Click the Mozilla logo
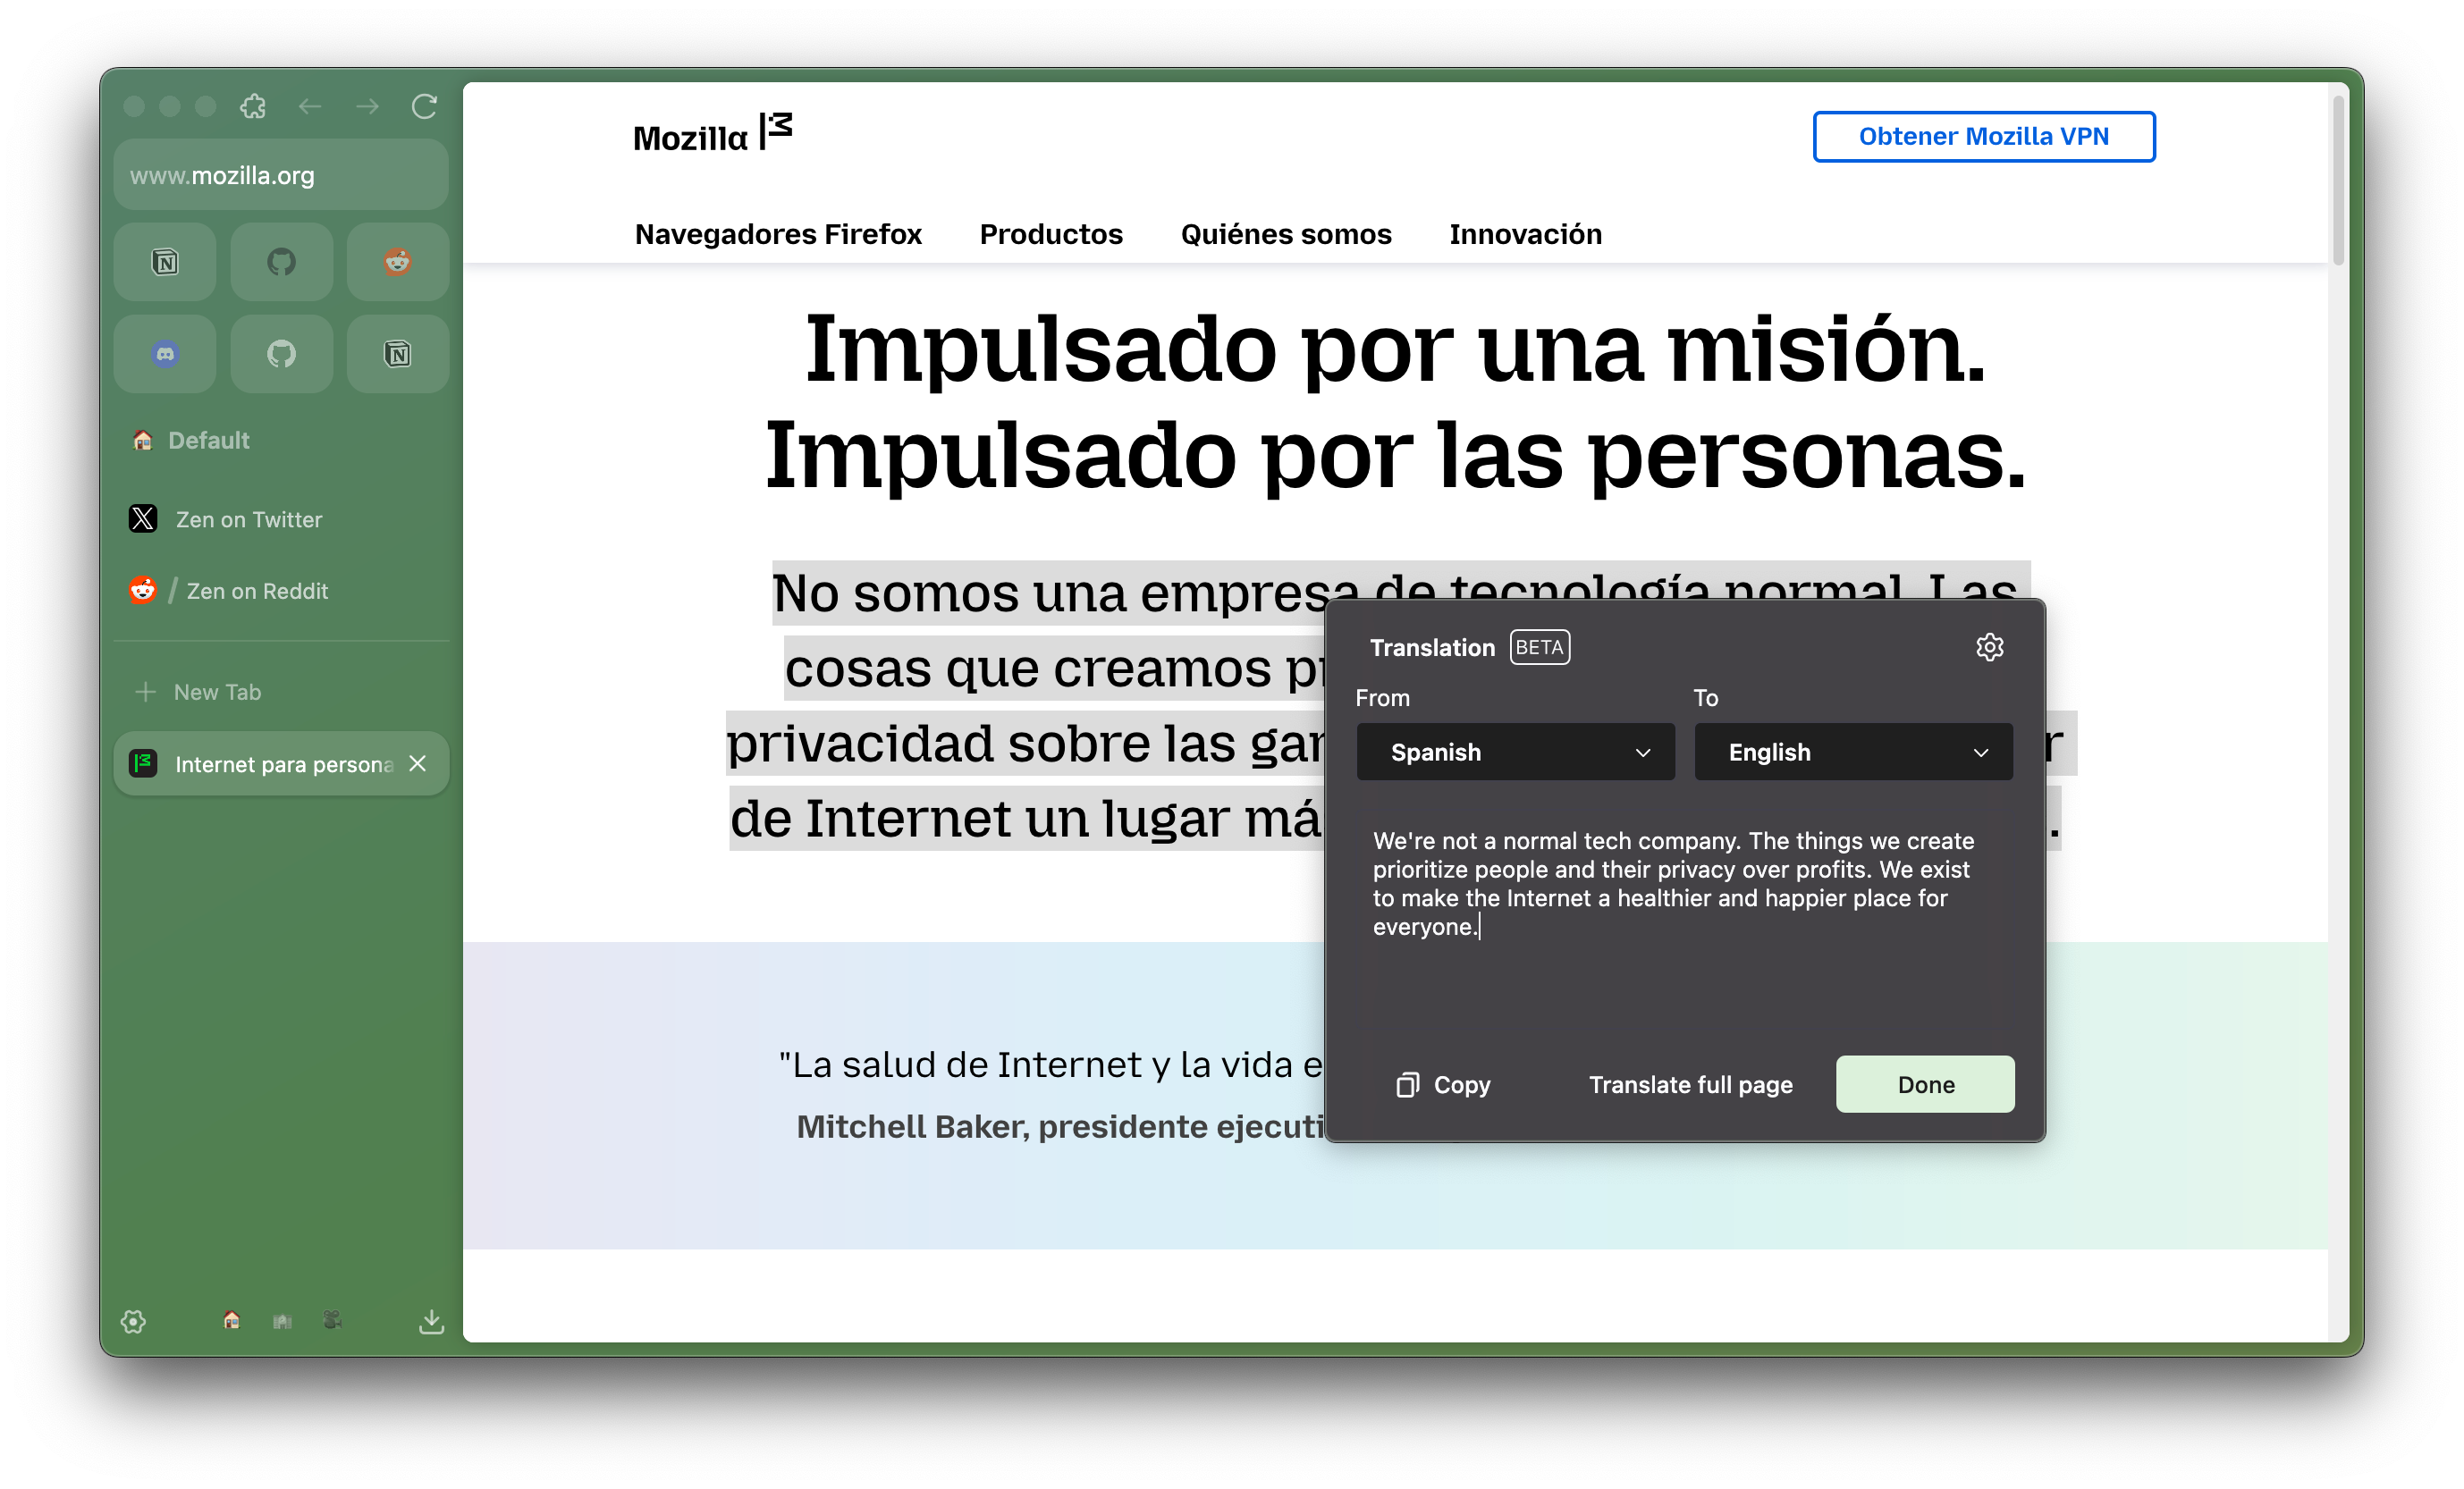Screen dimensions: 2464x1489 [712, 134]
